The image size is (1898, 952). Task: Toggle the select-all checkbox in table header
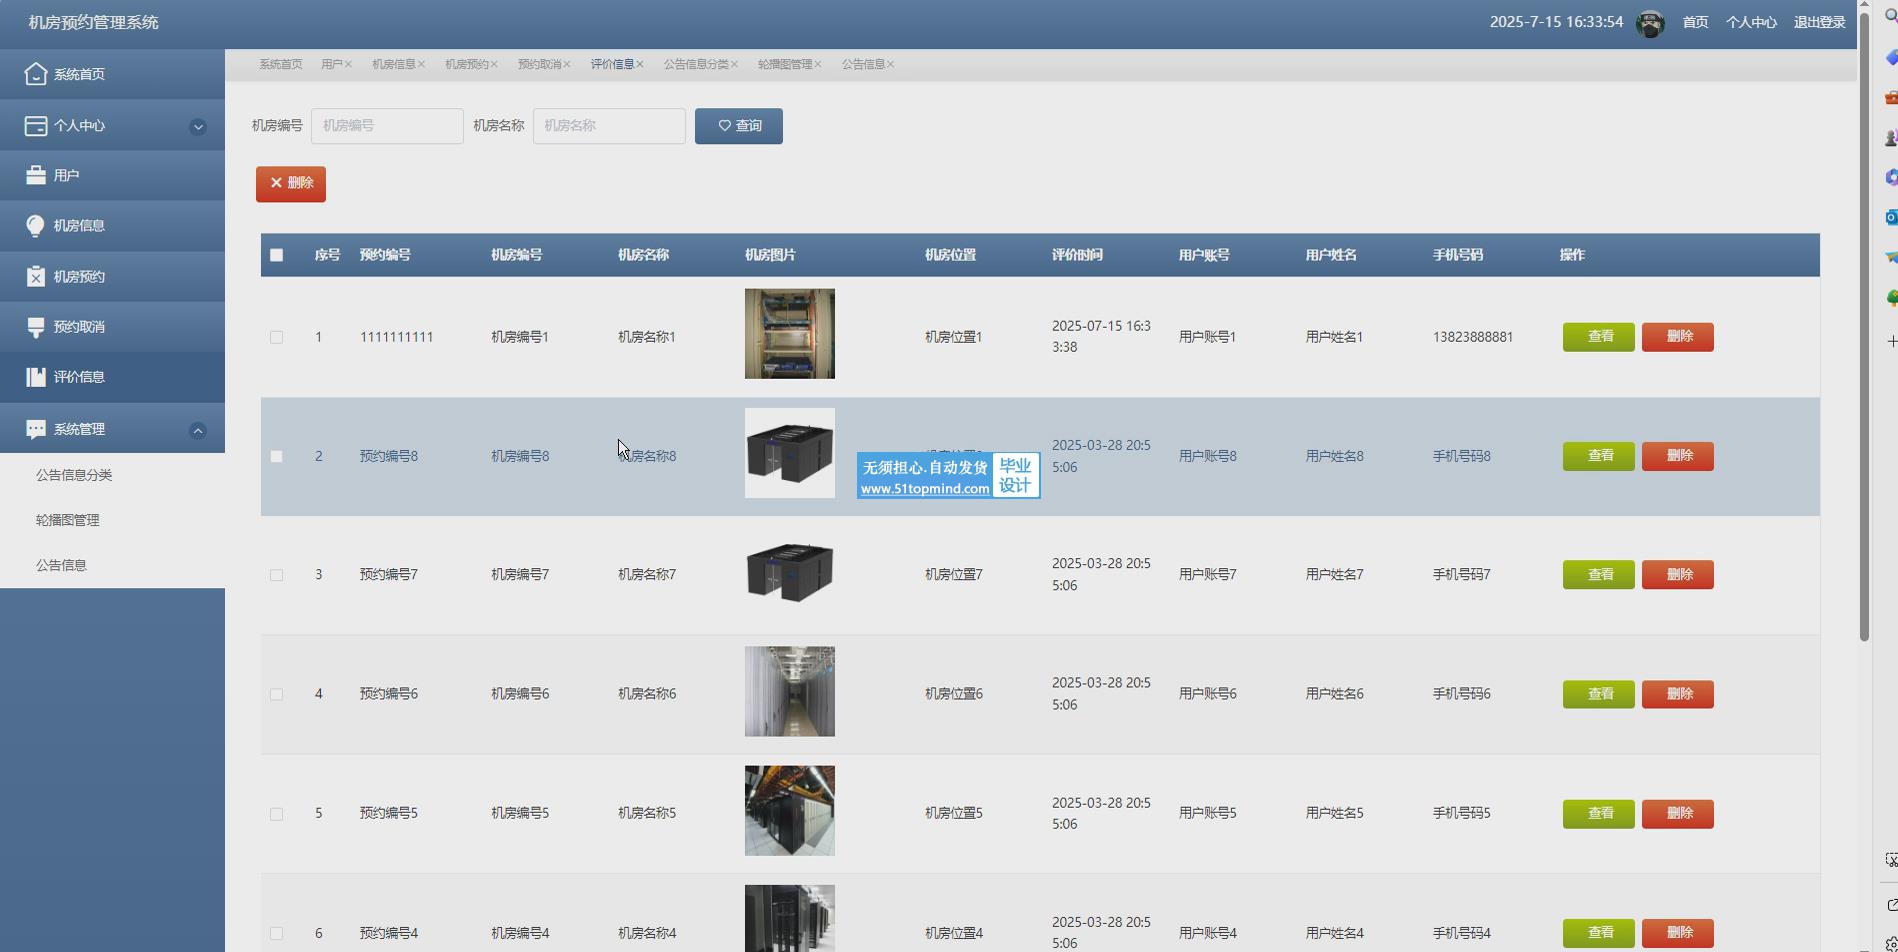click(277, 255)
